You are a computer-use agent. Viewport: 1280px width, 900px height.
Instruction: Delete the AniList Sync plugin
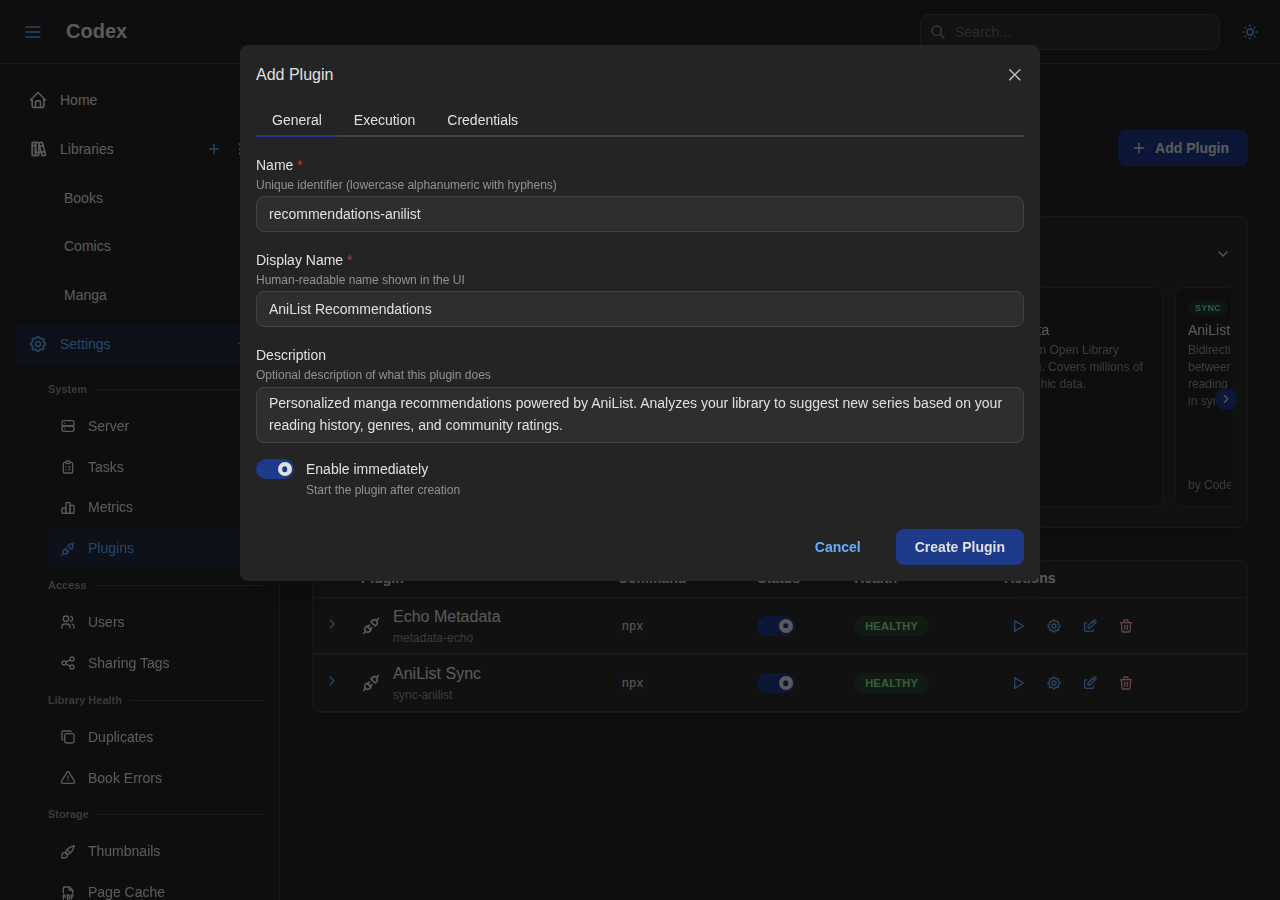[1125, 682]
